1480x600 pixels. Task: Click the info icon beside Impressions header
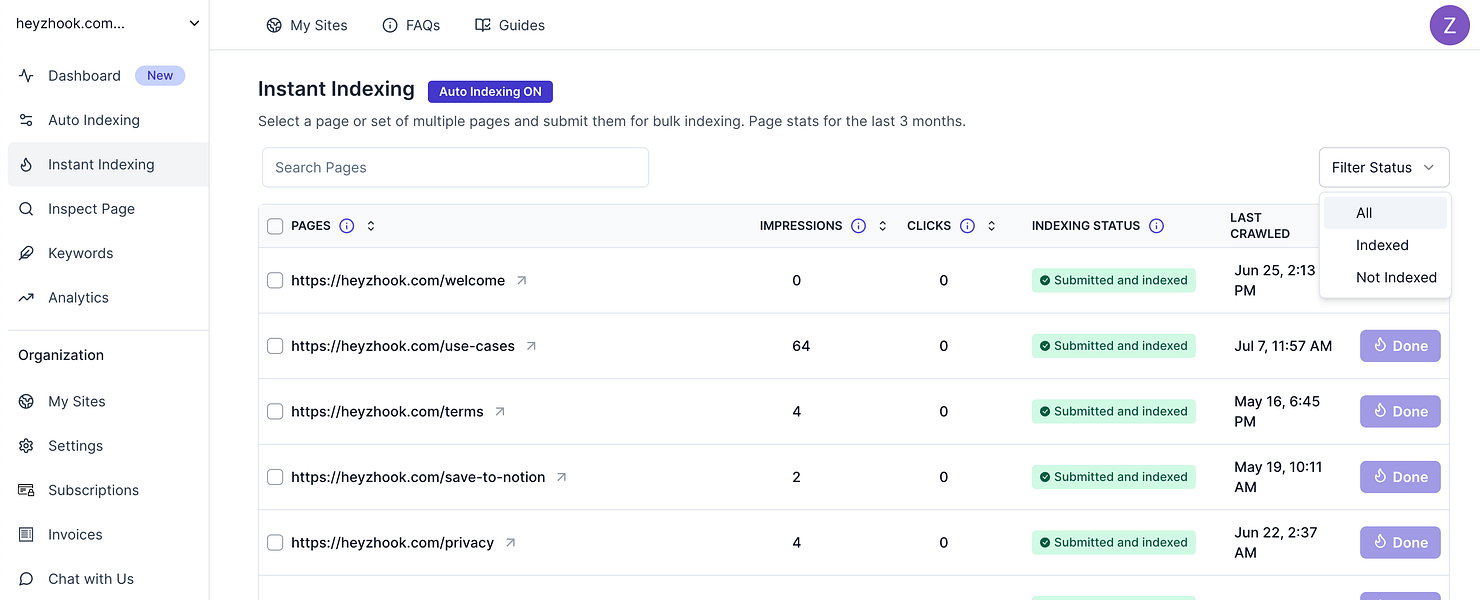pyautogui.click(x=858, y=226)
